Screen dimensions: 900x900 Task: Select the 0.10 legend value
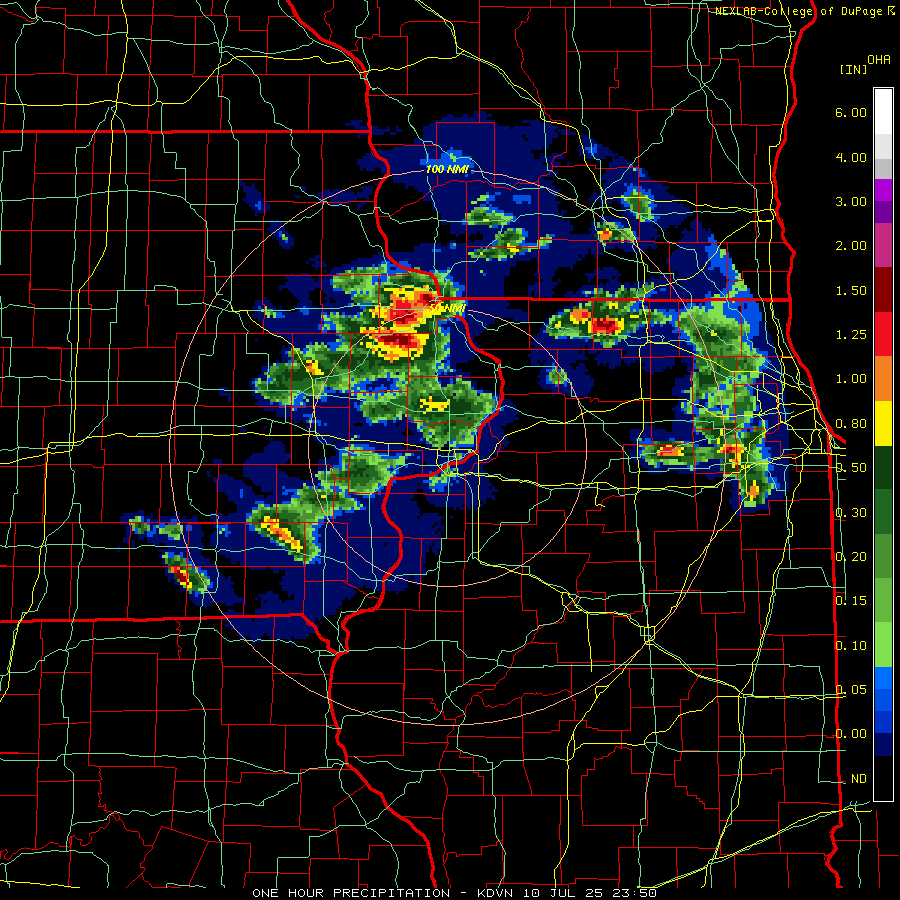[x=851, y=646]
